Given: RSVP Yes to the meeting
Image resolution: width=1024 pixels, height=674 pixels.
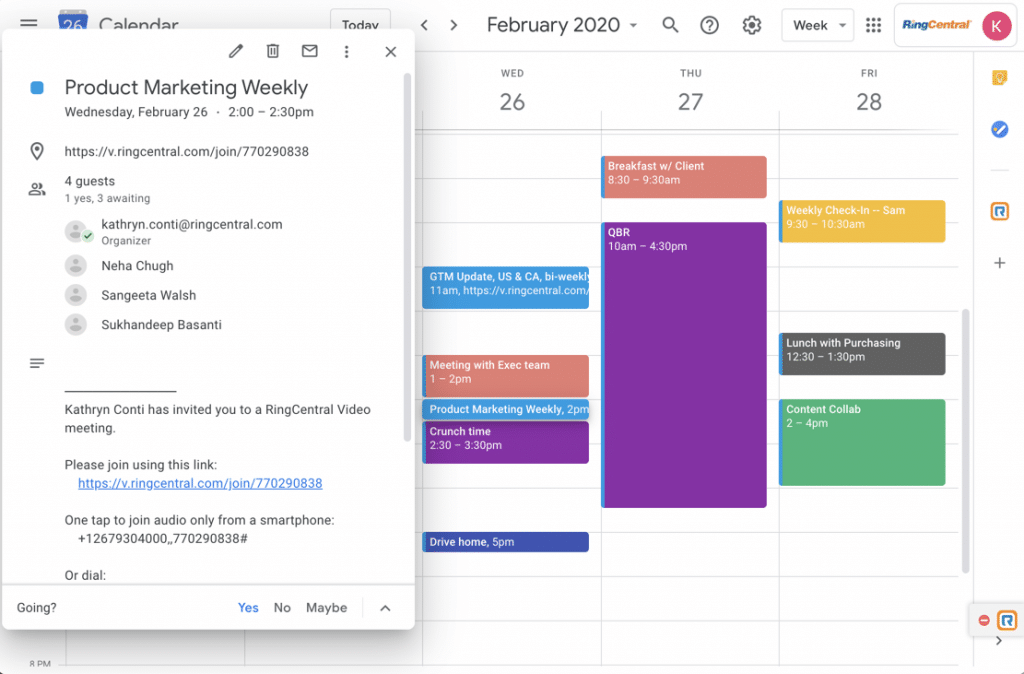Looking at the screenshot, I should point(248,607).
